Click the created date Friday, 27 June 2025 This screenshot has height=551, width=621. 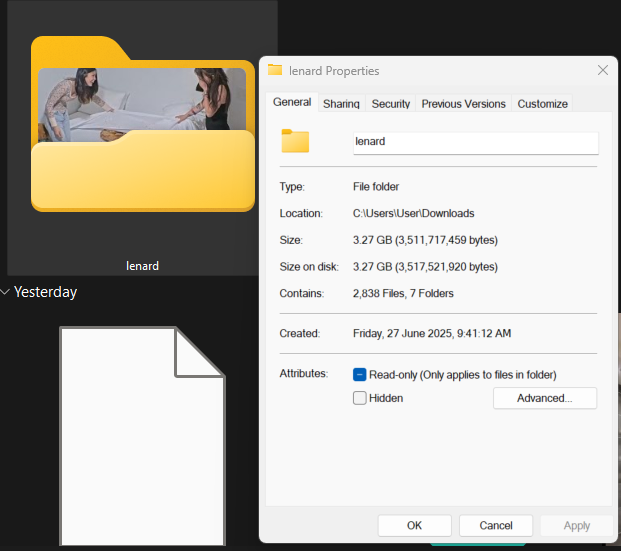tap(432, 334)
